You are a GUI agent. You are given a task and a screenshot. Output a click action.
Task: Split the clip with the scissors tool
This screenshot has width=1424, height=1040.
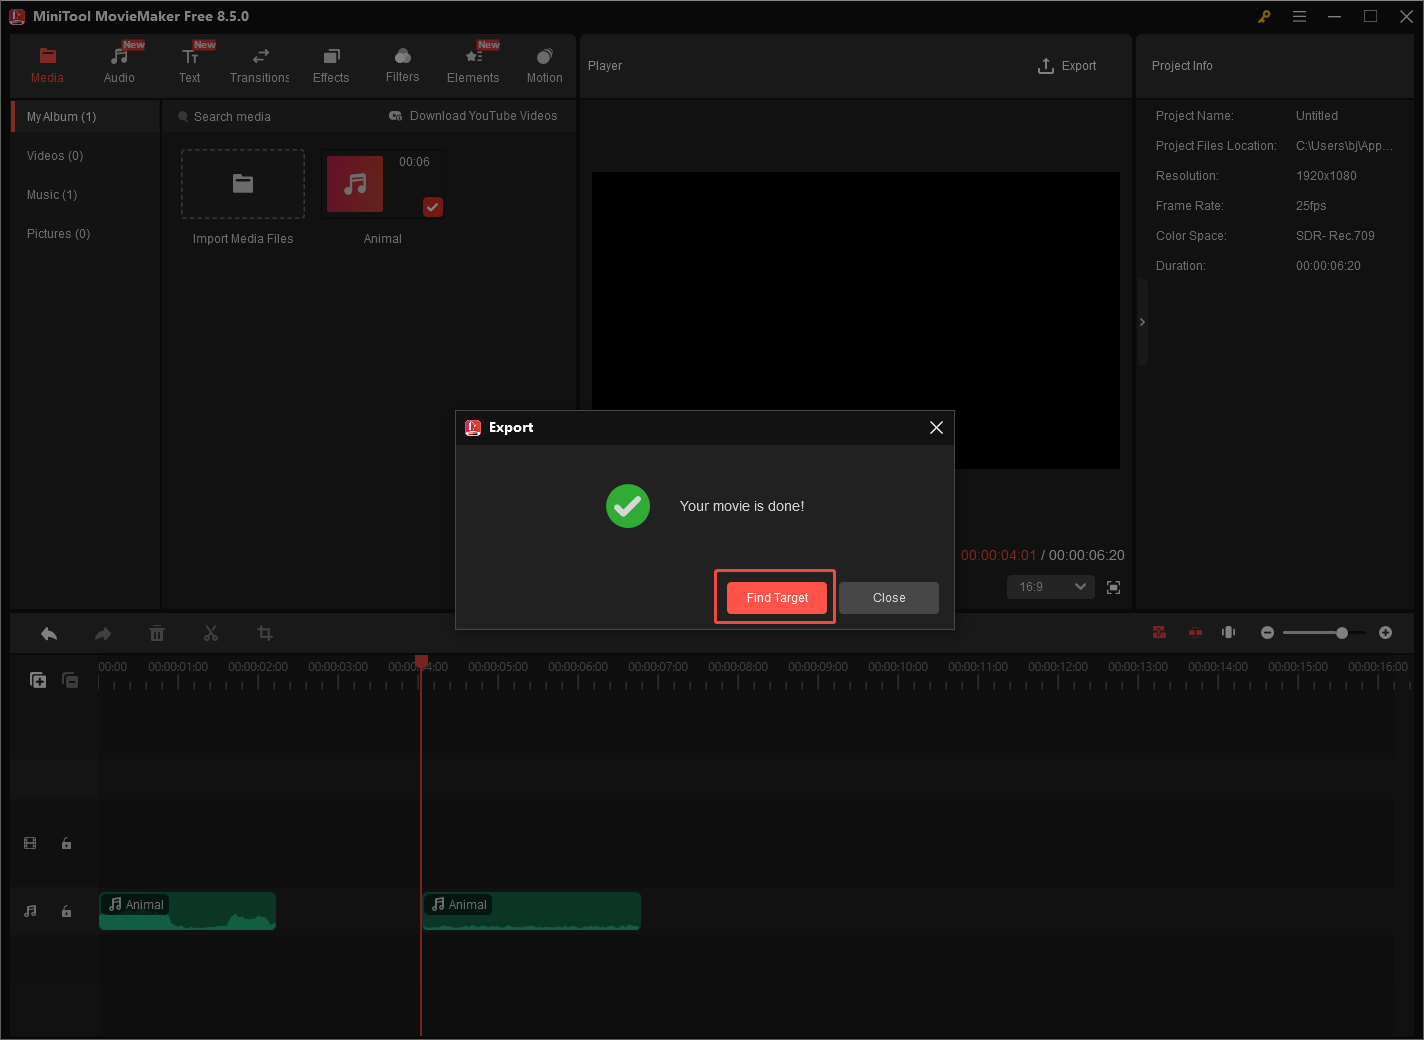pos(210,633)
